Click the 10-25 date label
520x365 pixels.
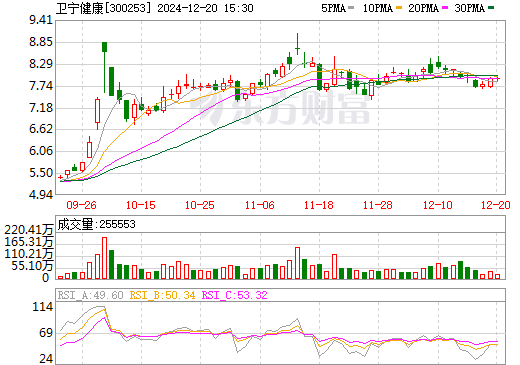(x=200, y=205)
